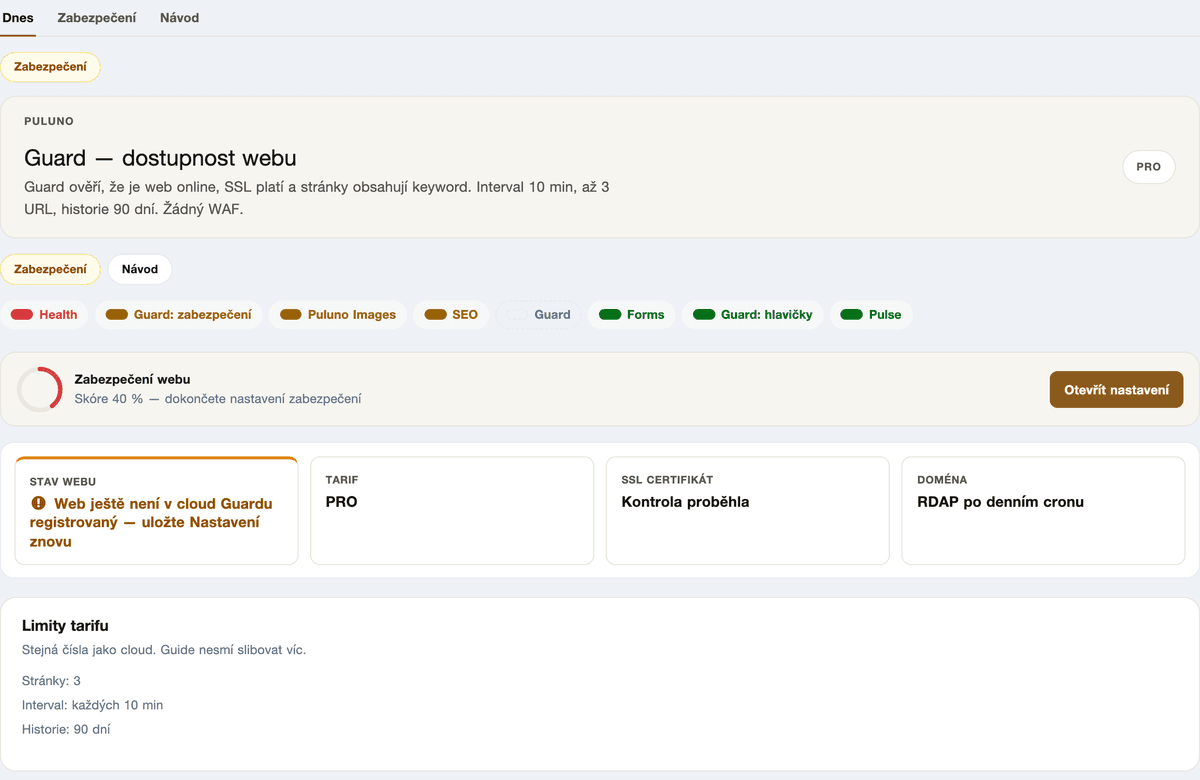
Task: Click the Zabezpečení webu title
Action: click(x=132, y=379)
